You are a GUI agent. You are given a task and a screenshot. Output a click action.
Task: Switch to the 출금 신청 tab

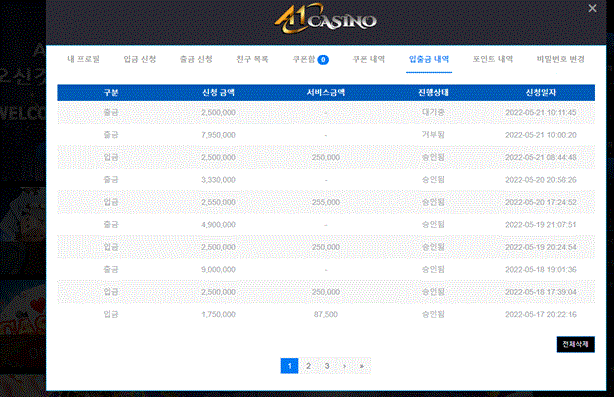pos(196,59)
